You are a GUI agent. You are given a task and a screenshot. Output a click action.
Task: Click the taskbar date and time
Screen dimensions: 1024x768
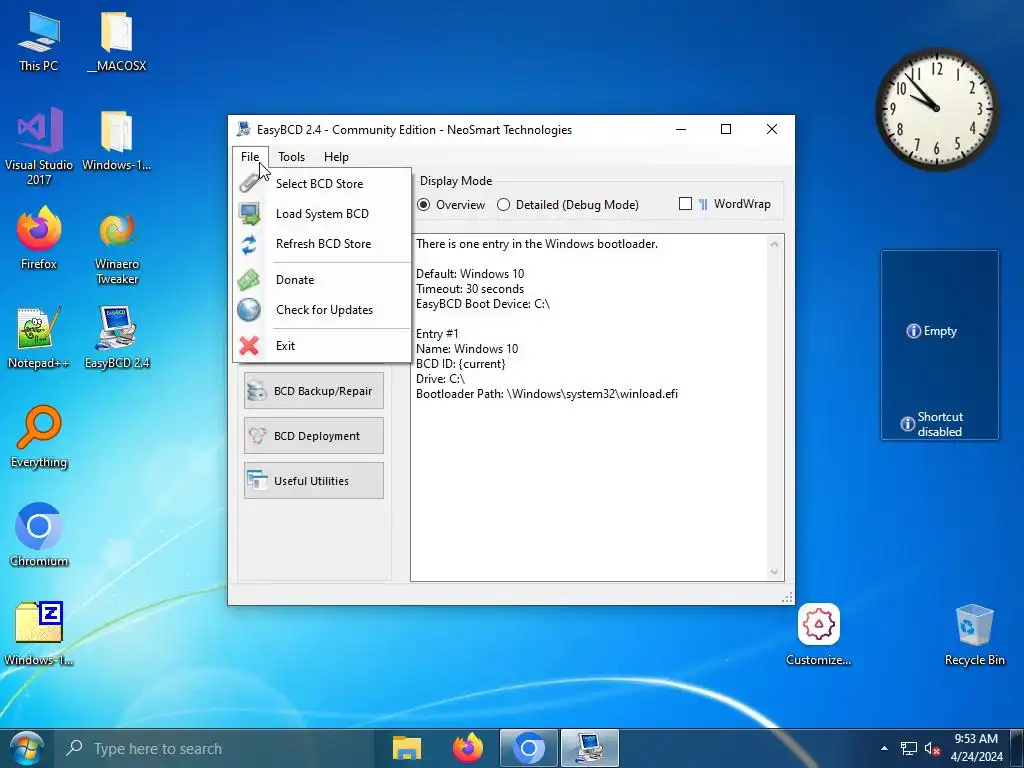(976, 748)
